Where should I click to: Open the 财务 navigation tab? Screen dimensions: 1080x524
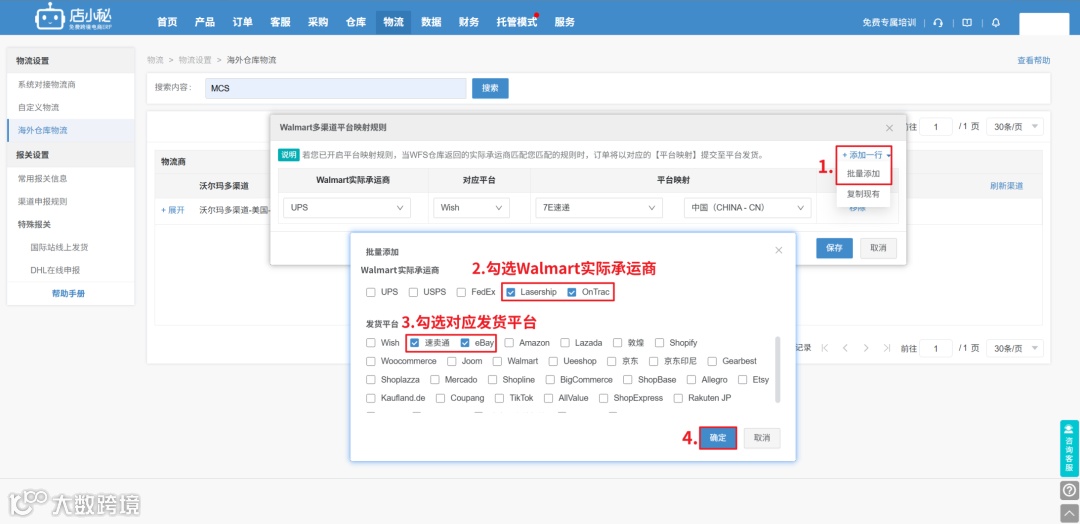pyautogui.click(x=468, y=22)
